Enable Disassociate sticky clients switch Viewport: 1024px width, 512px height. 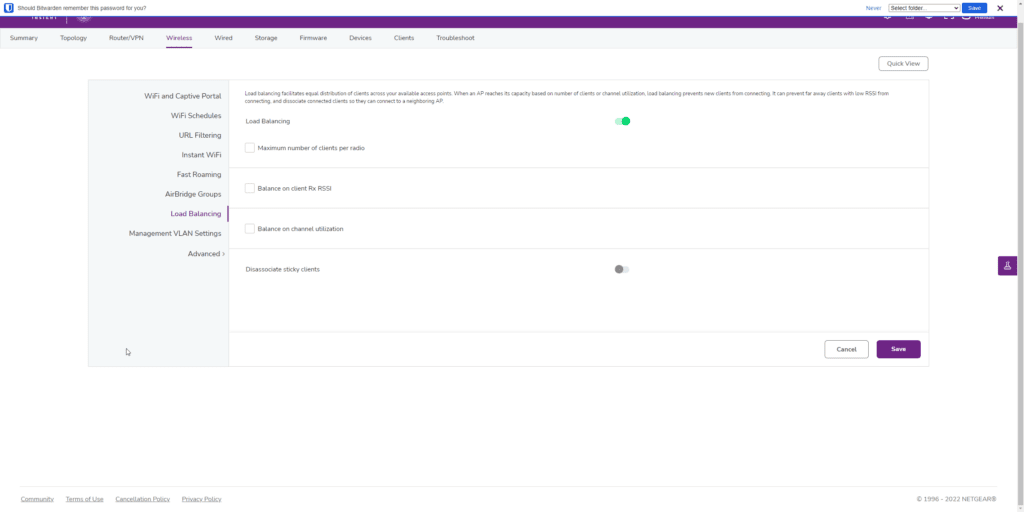click(622, 269)
